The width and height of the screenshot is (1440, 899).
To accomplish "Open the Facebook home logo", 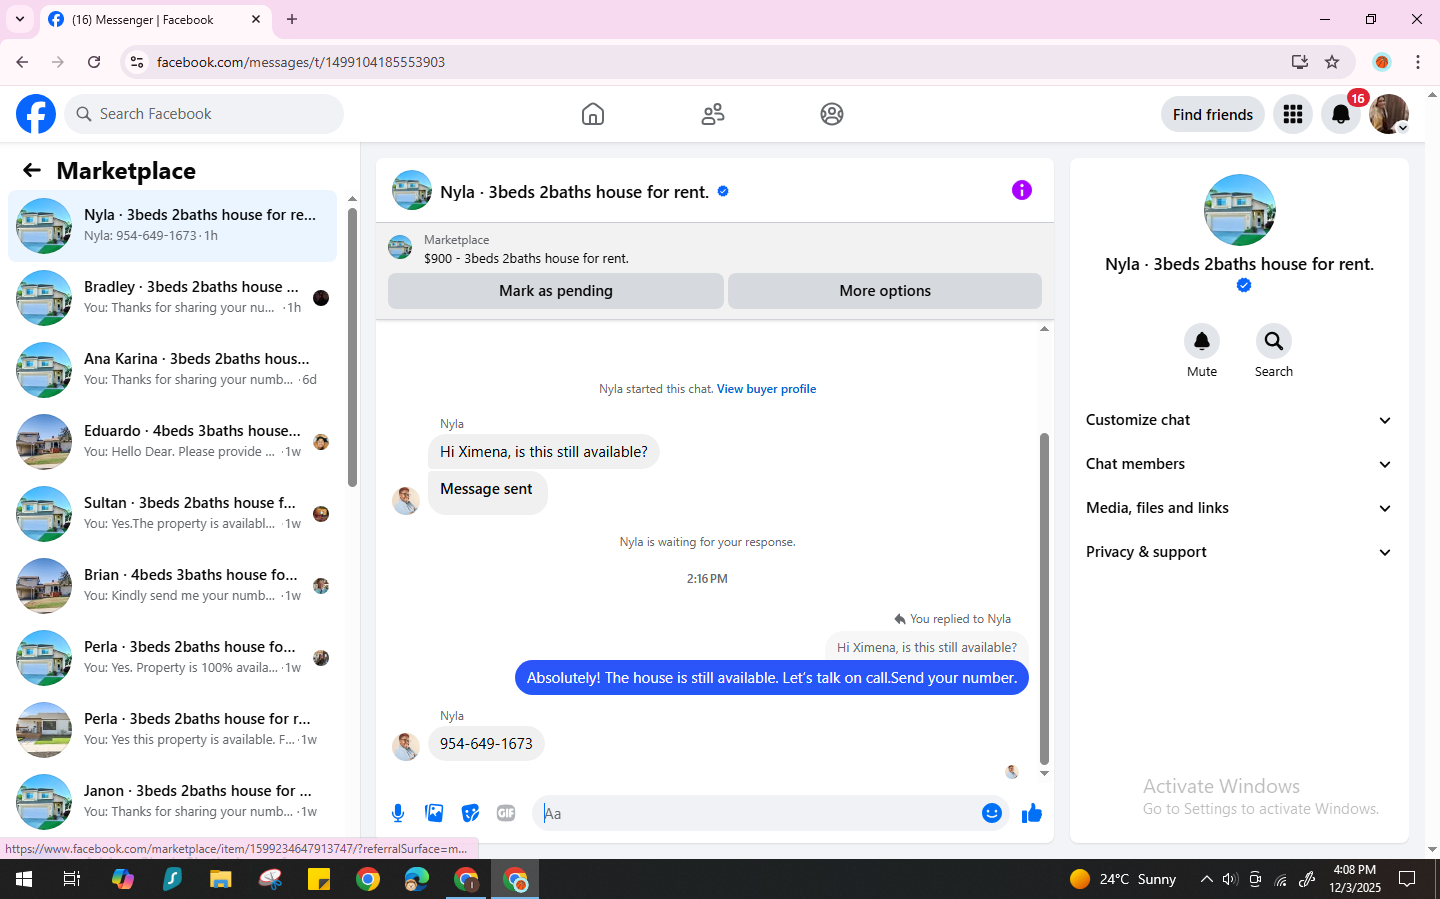I will click(x=36, y=114).
